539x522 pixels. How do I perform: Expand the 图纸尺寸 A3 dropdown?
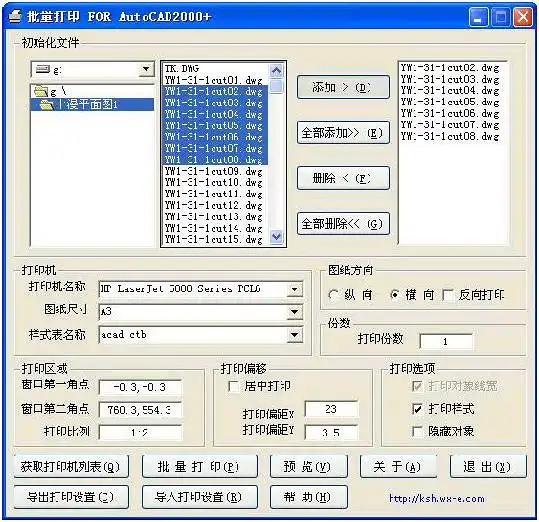click(295, 312)
